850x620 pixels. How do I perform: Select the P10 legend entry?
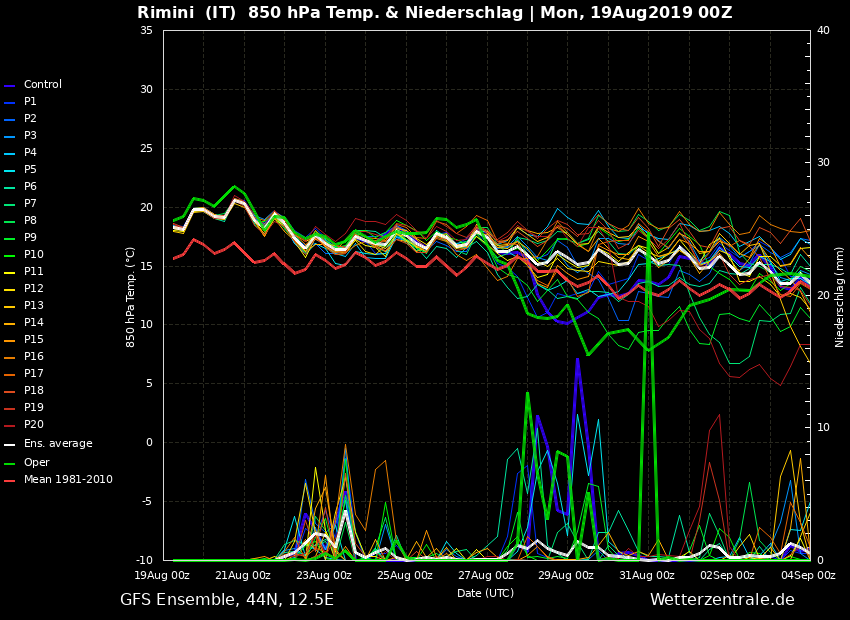pyautogui.click(x=33, y=255)
